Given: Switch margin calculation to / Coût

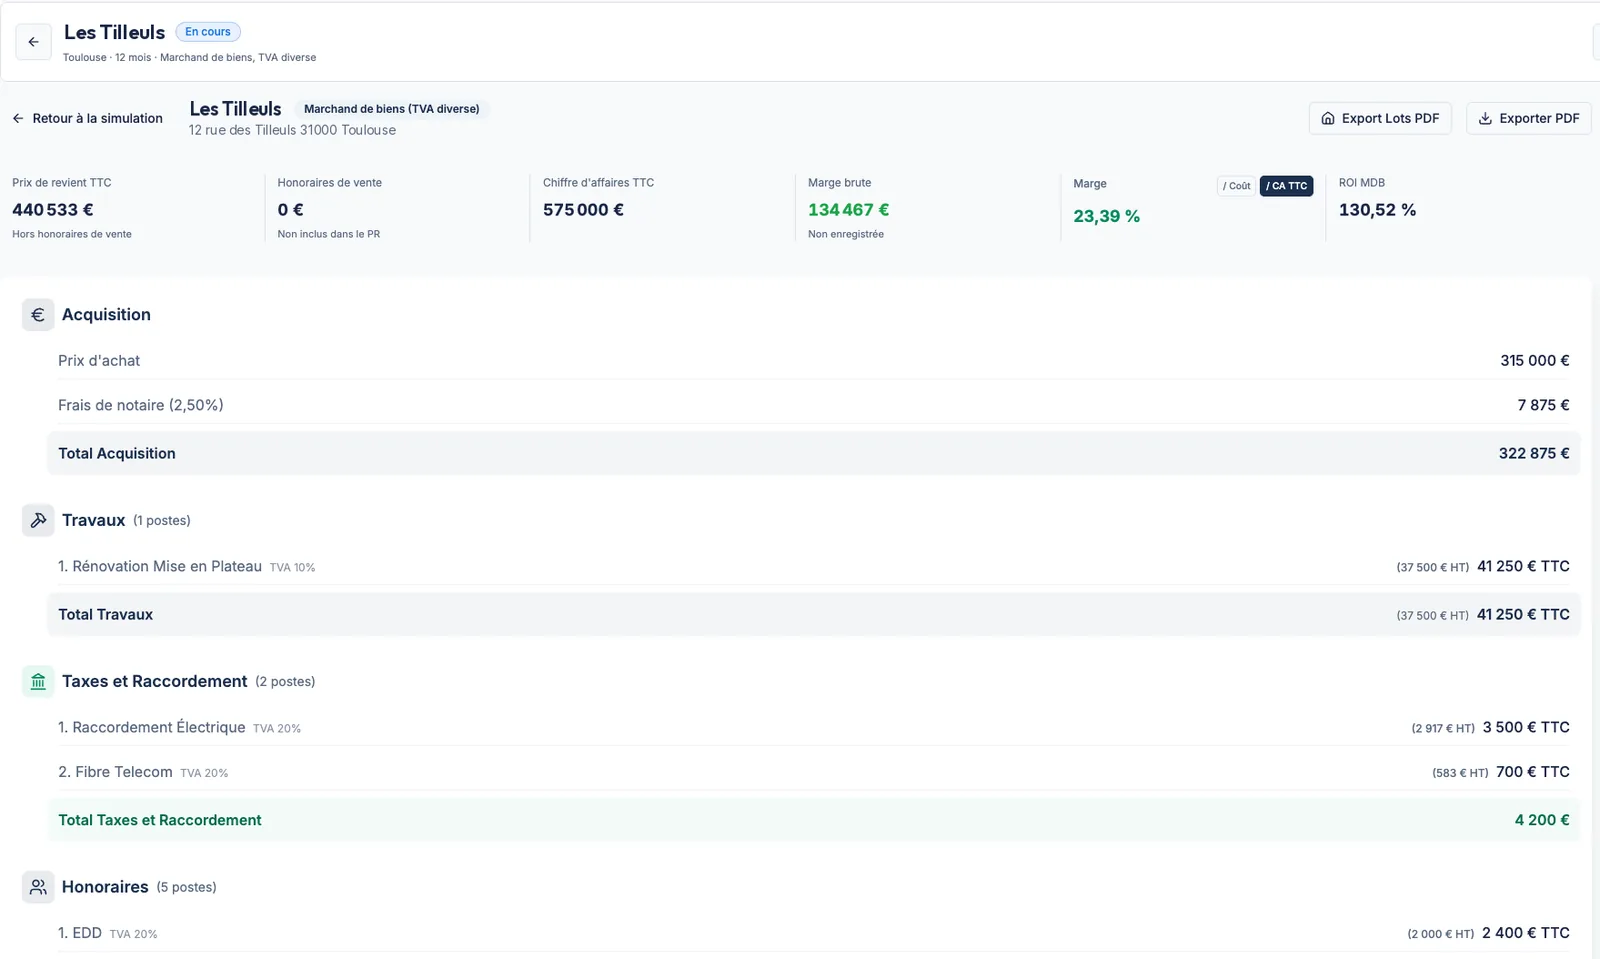Looking at the screenshot, I should (x=1236, y=186).
